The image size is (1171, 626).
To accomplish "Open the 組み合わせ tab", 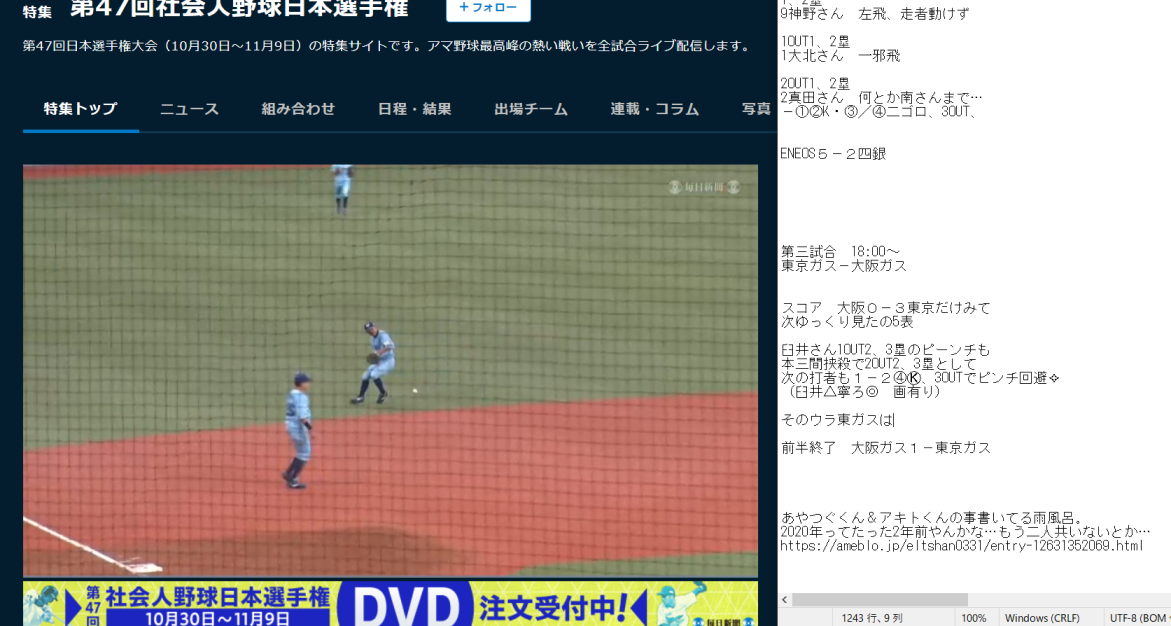I will [298, 109].
